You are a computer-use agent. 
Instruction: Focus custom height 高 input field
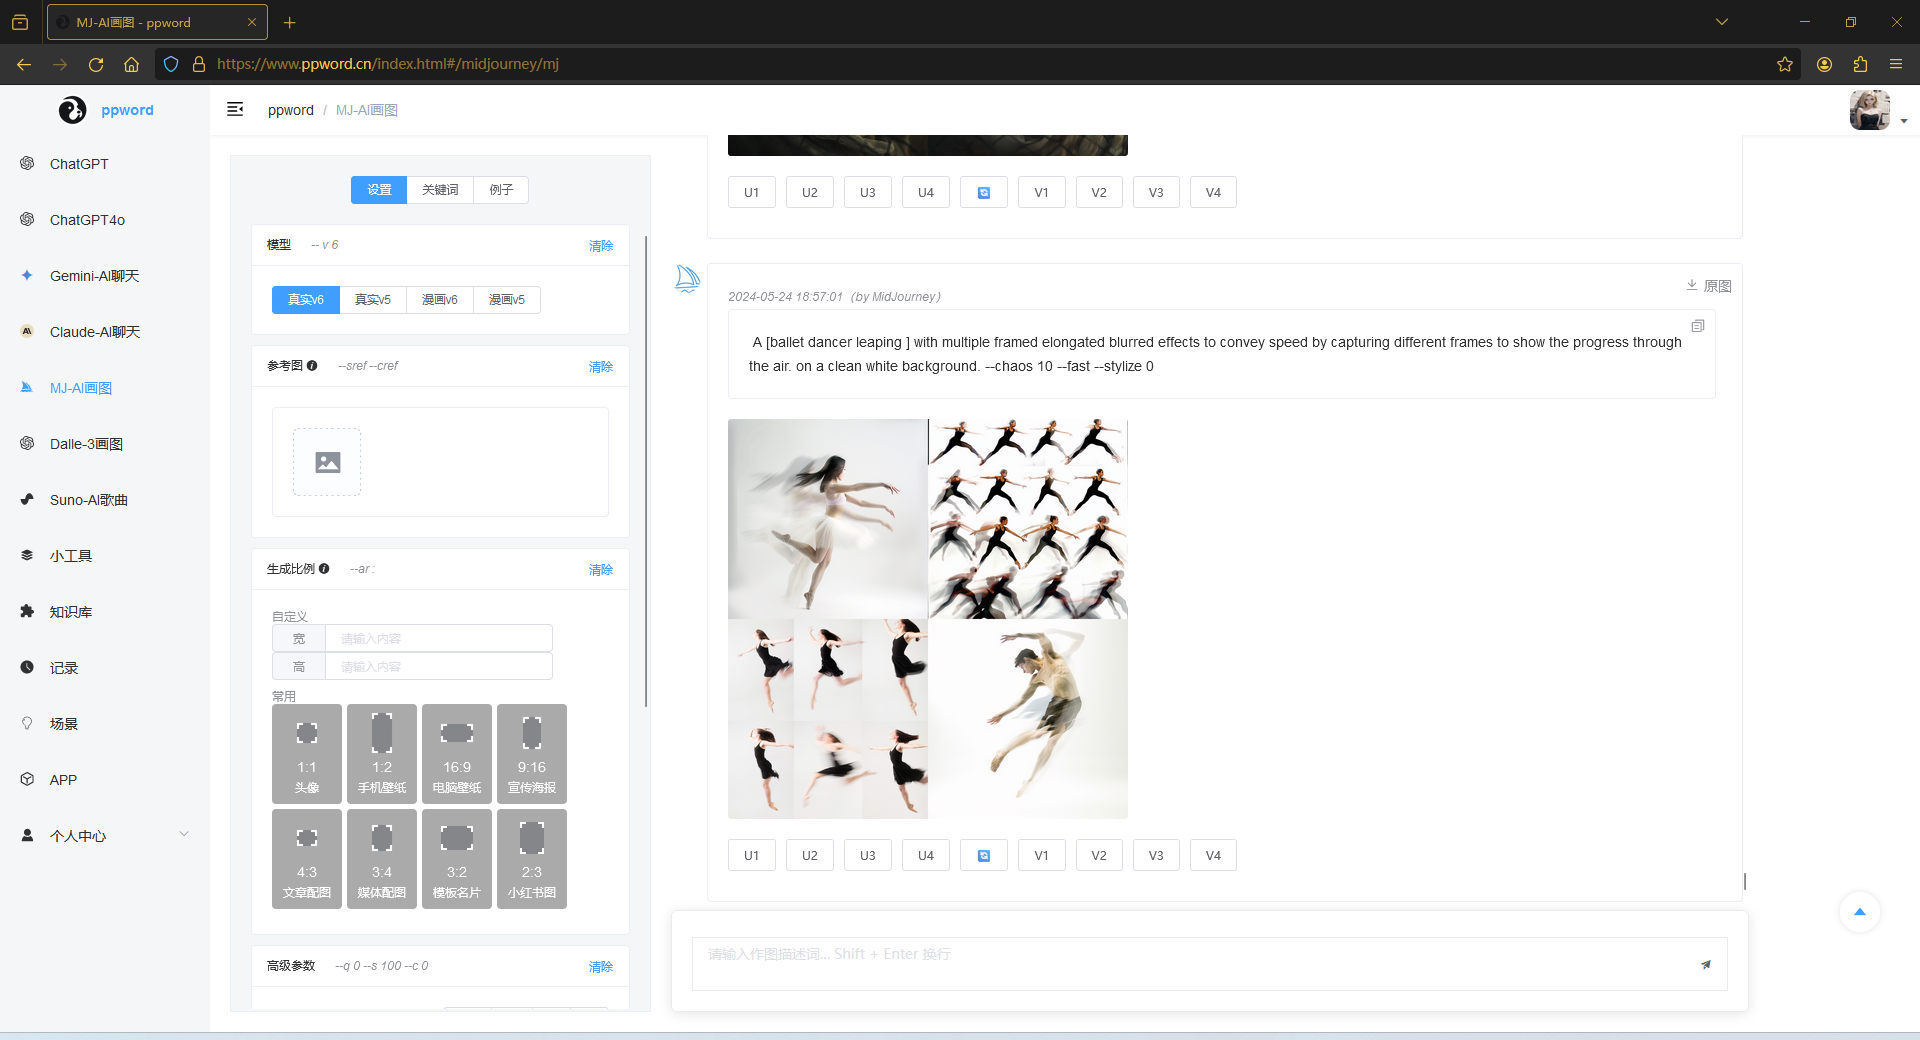(x=439, y=666)
